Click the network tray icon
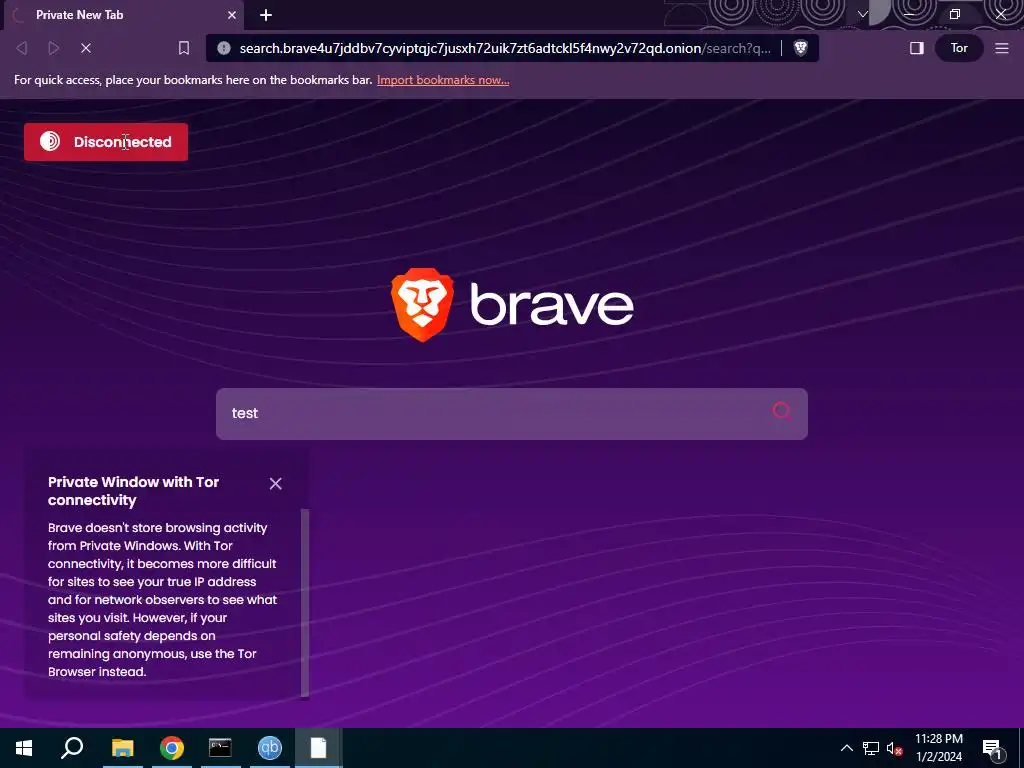 (x=871, y=748)
